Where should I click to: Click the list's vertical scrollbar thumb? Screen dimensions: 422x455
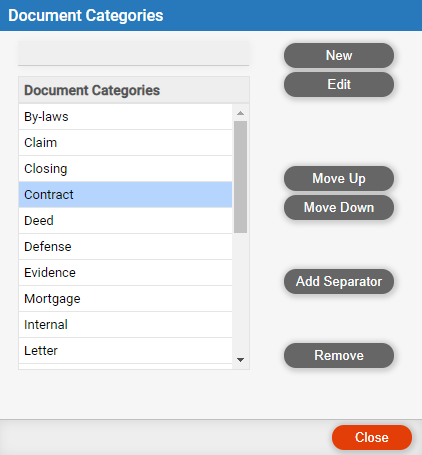240,177
